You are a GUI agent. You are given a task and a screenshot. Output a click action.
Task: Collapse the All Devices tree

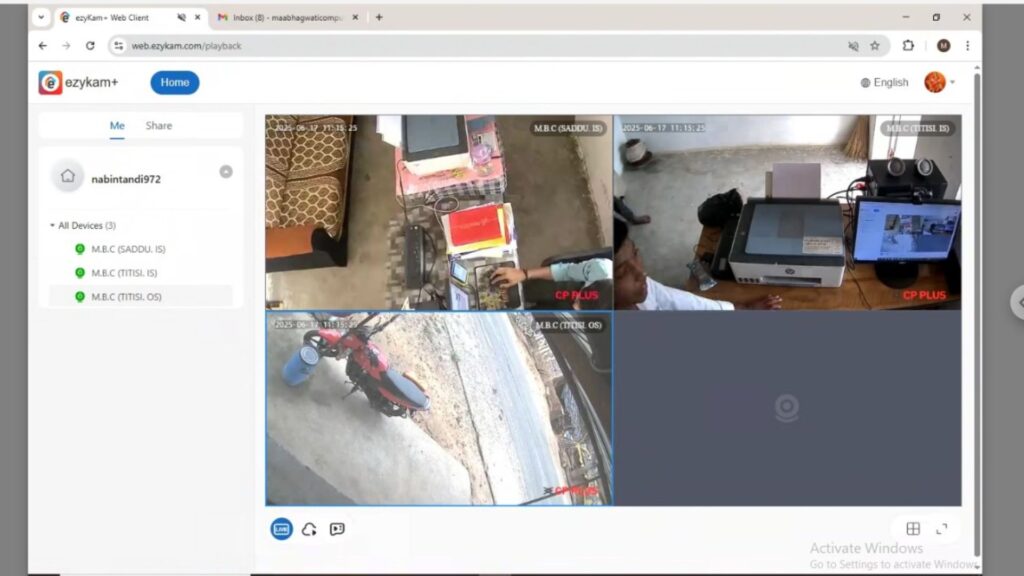pyautogui.click(x=53, y=226)
